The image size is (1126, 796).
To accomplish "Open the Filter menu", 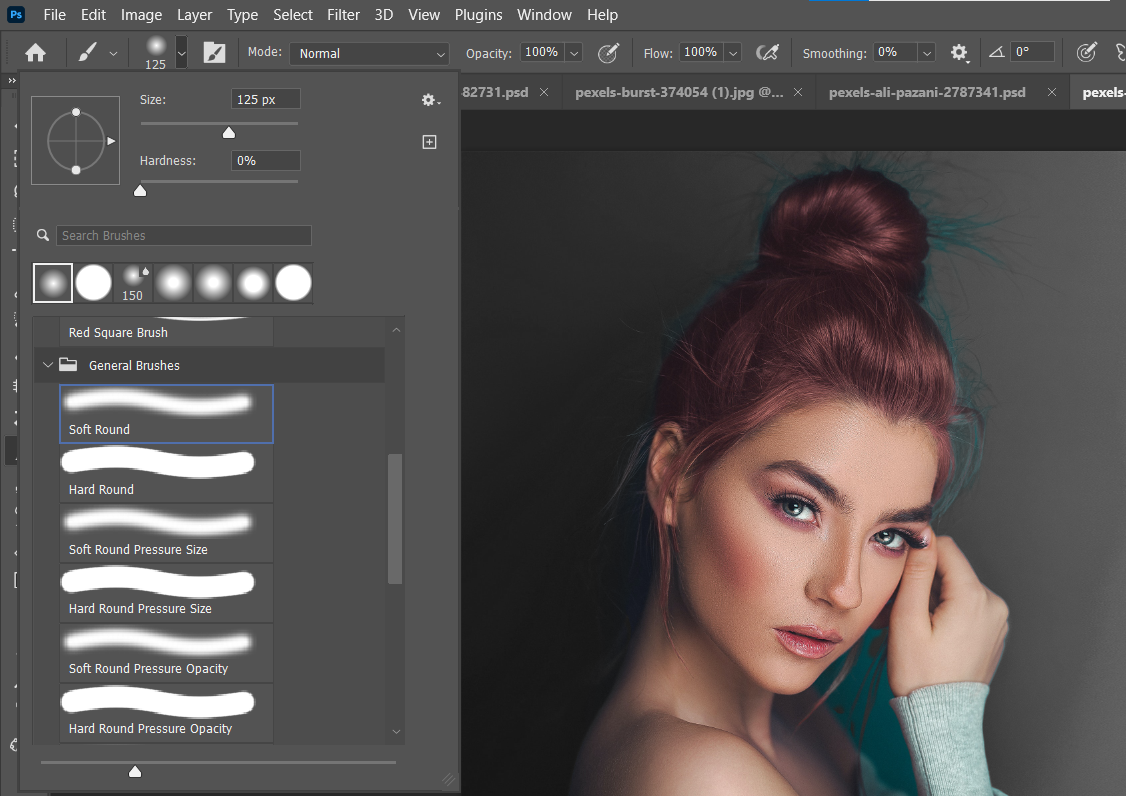I will pyautogui.click(x=343, y=15).
